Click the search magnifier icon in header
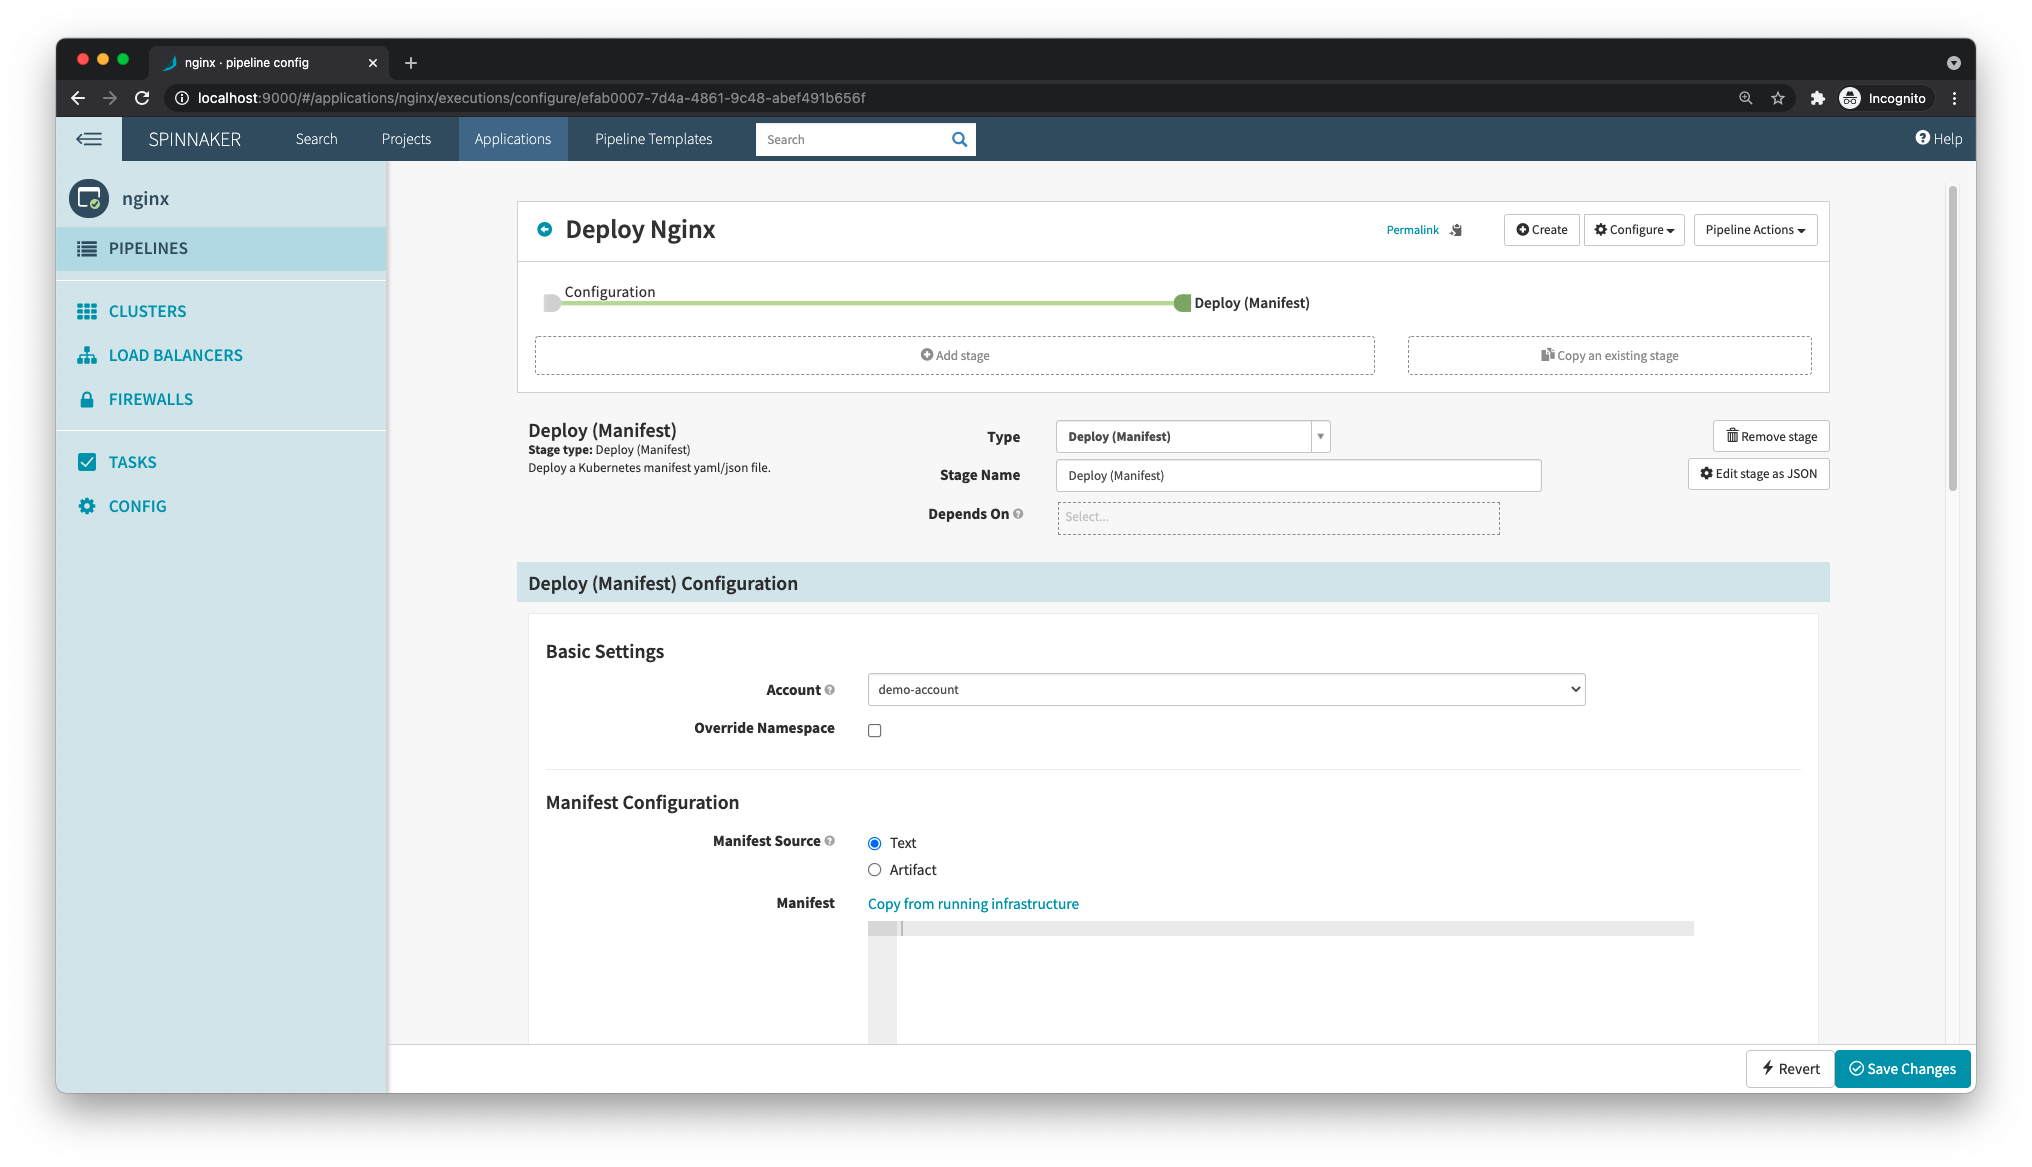2032x1167 pixels. [x=959, y=140]
